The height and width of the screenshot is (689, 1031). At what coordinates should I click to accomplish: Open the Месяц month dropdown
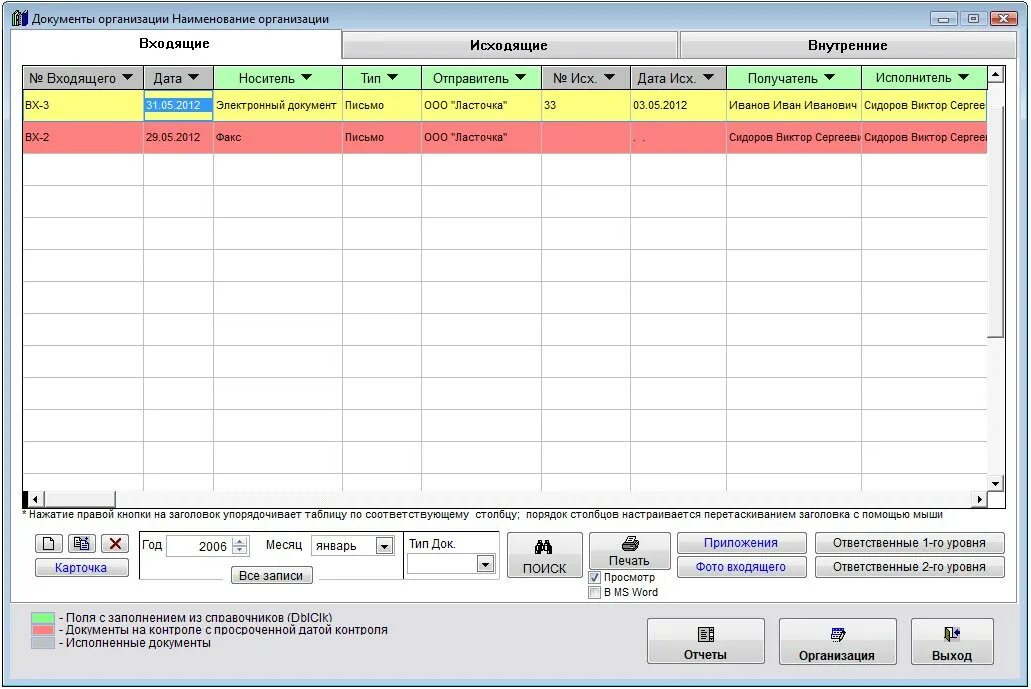click(384, 546)
